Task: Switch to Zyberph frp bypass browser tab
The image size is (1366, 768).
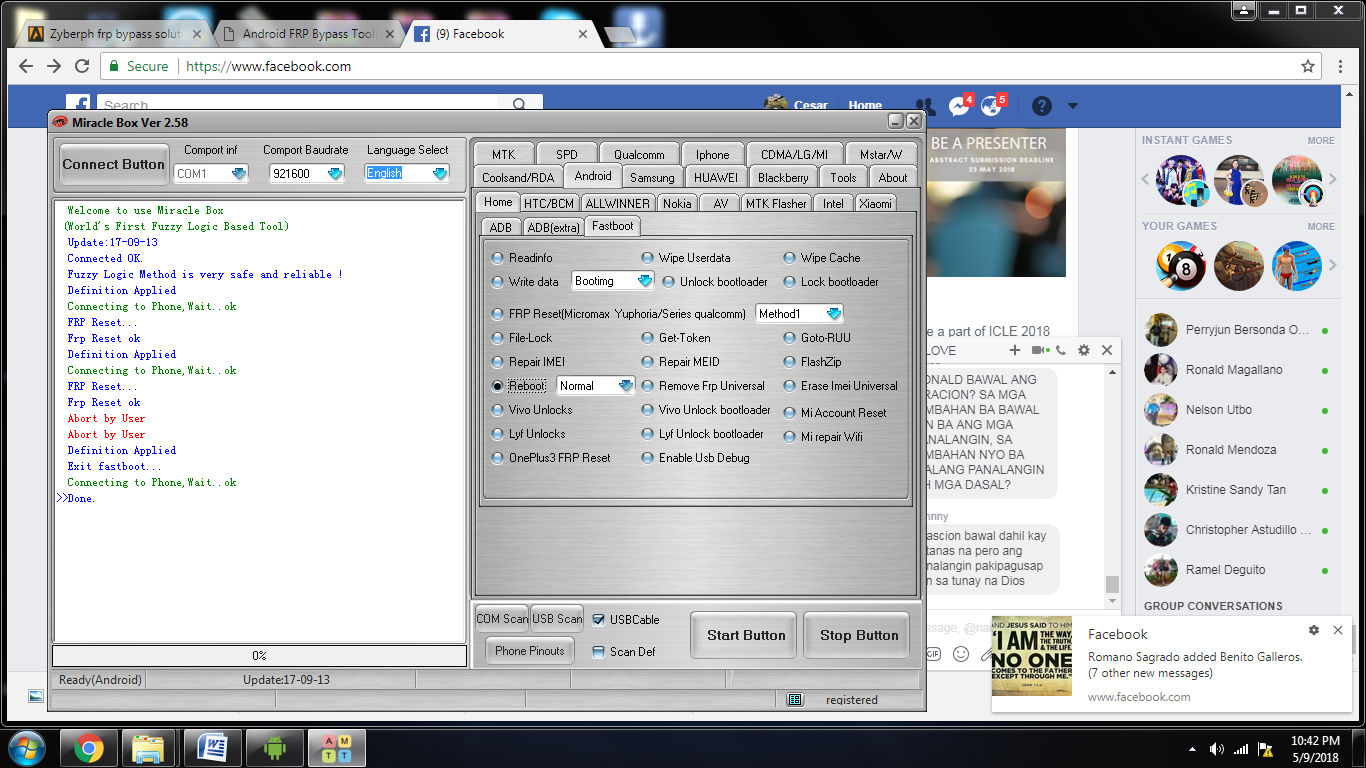Action: point(114,34)
